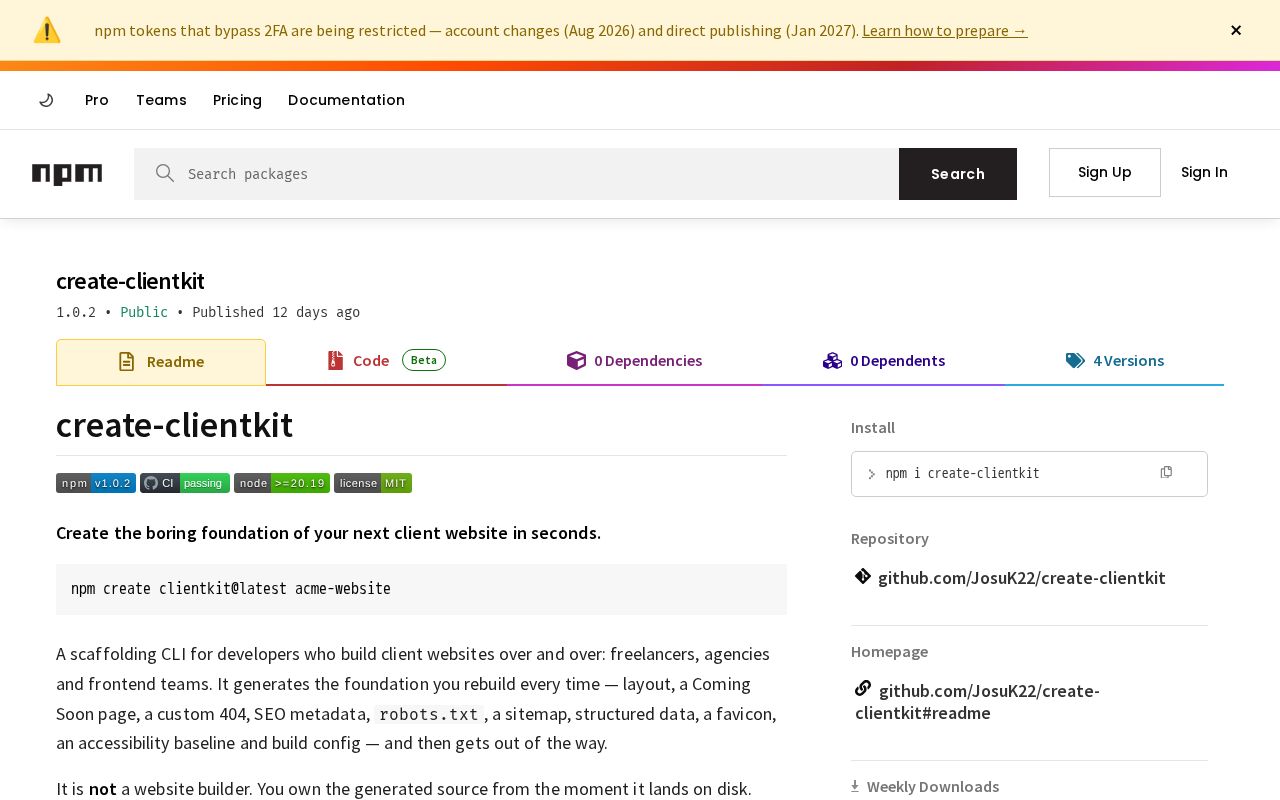
Task: Go to npm home via logo
Action: tap(67, 174)
